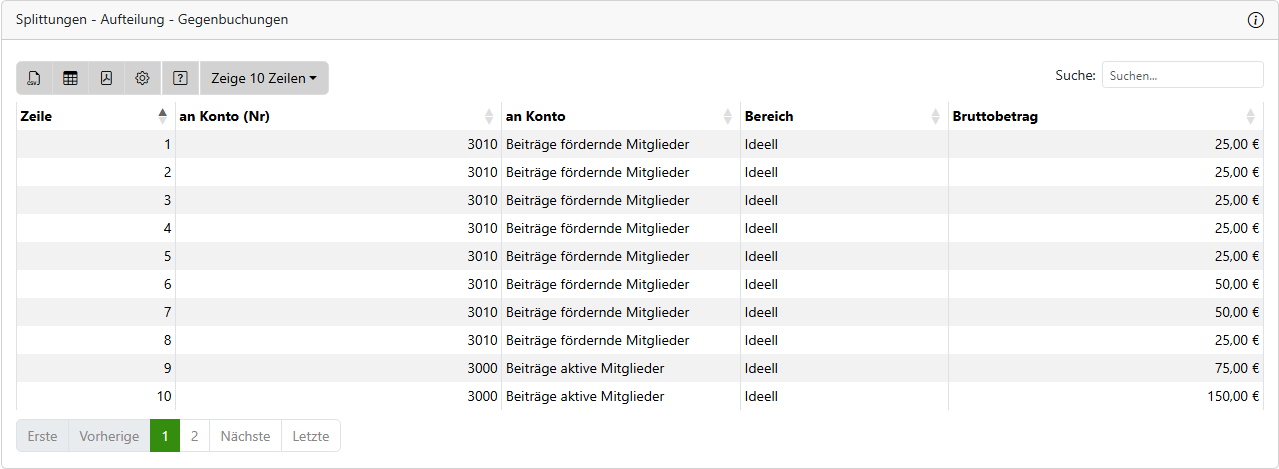Viewport: 1279px width, 469px height.
Task: Open the info icon in panel header
Action: pos(1256,20)
